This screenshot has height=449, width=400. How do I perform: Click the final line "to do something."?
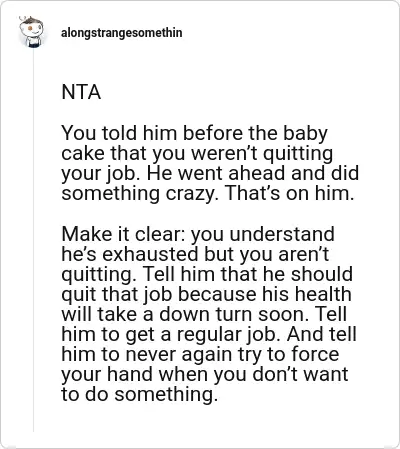[x=139, y=395]
